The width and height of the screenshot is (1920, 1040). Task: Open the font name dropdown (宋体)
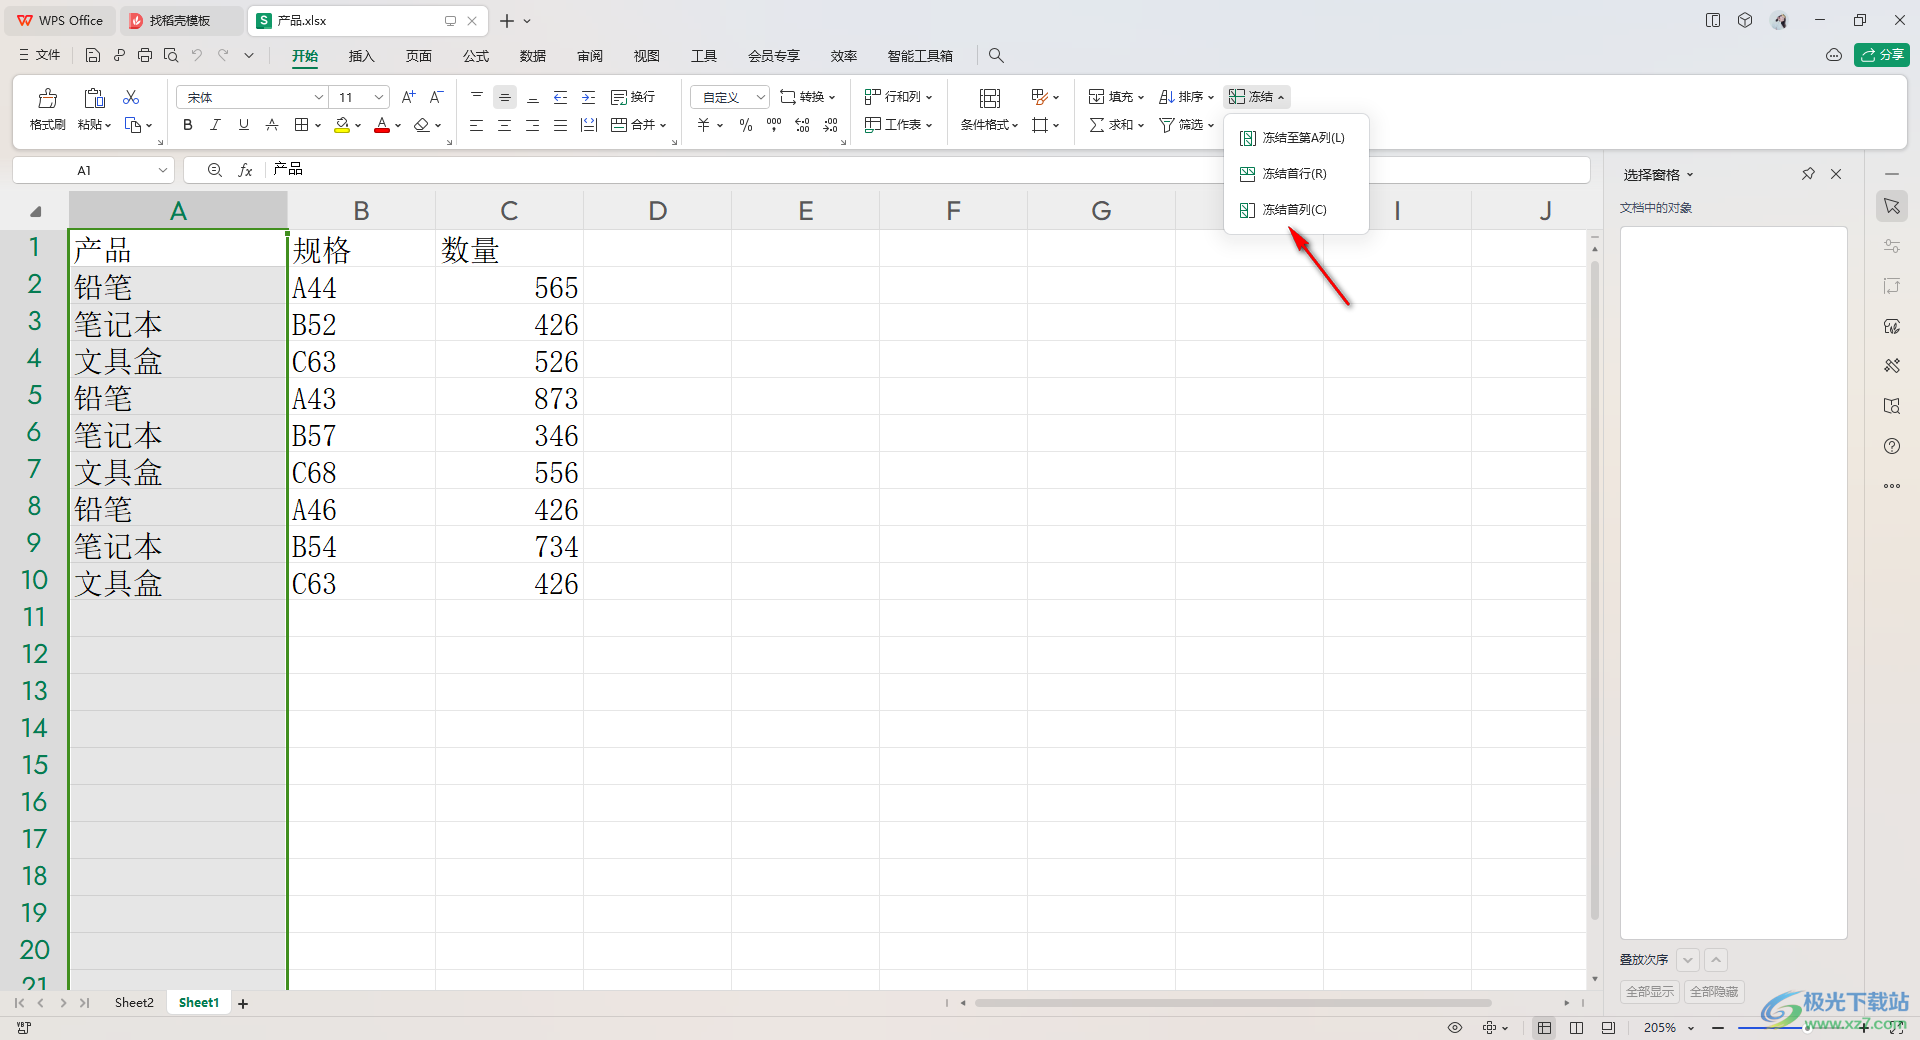coord(319,97)
